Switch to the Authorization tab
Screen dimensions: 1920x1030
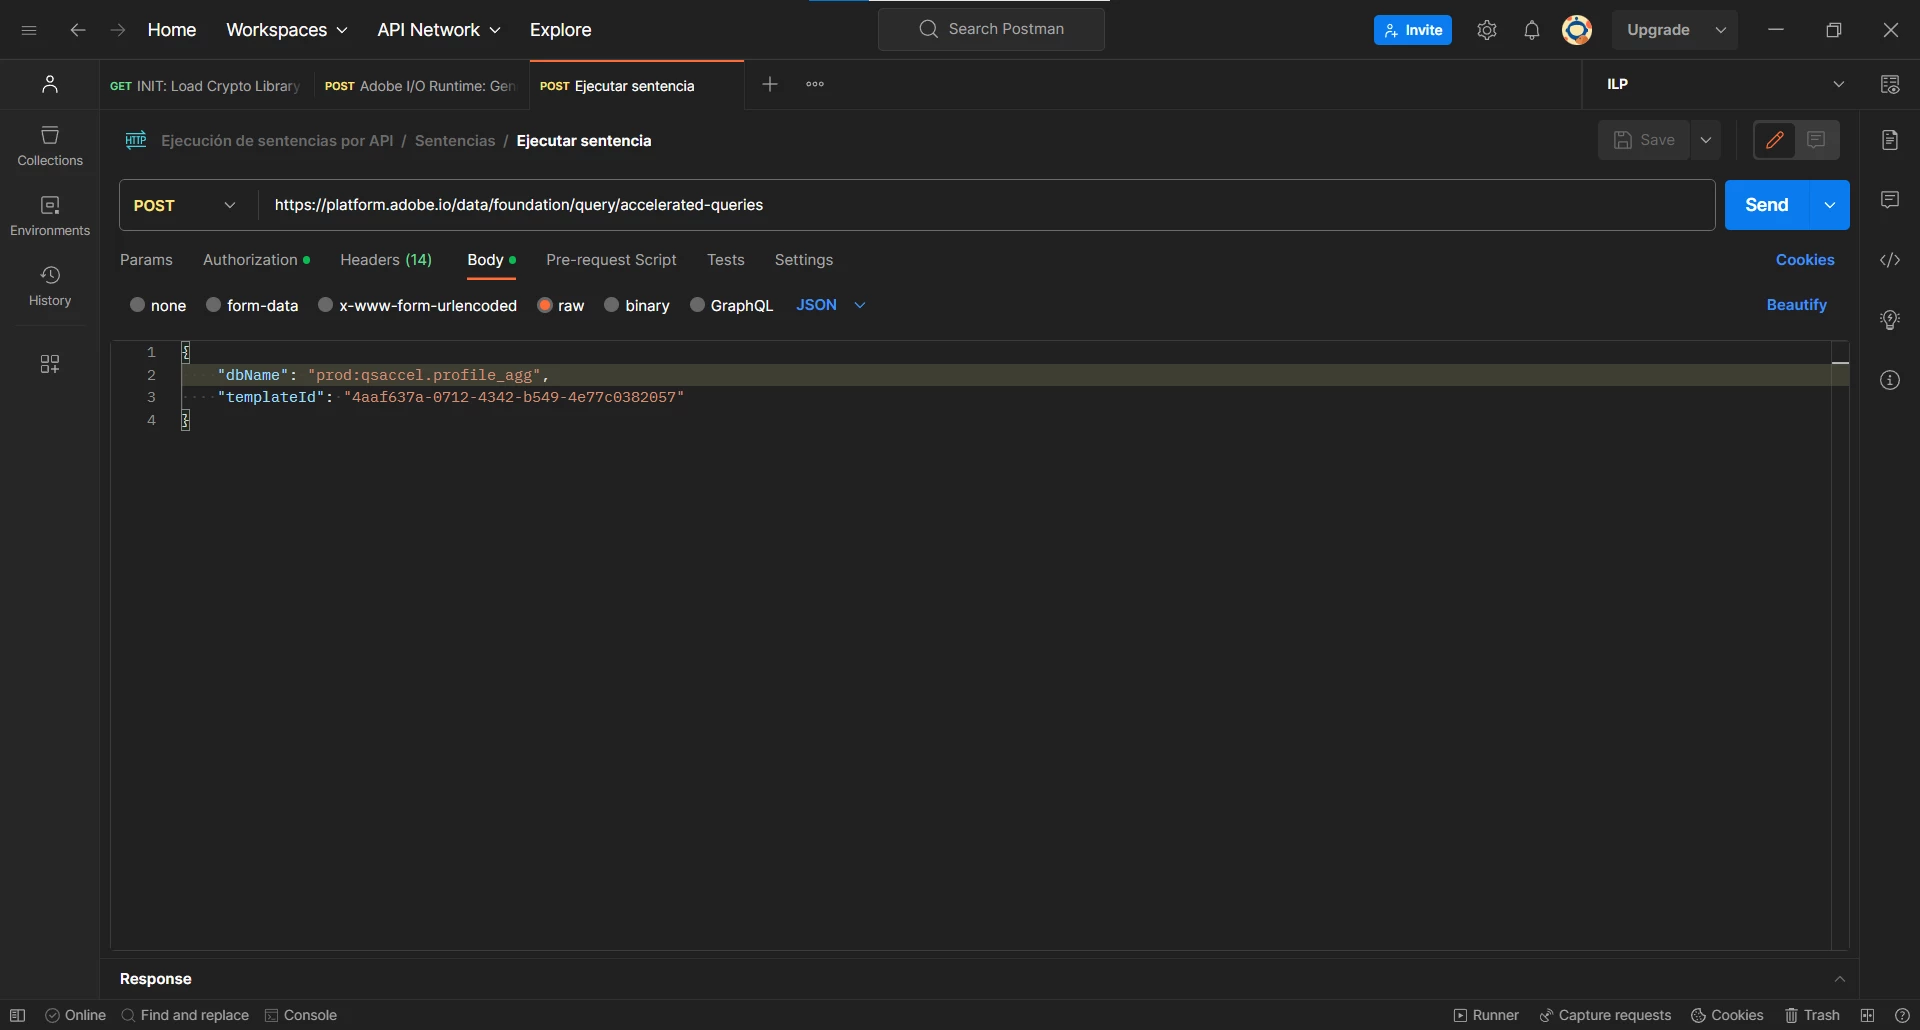(256, 260)
